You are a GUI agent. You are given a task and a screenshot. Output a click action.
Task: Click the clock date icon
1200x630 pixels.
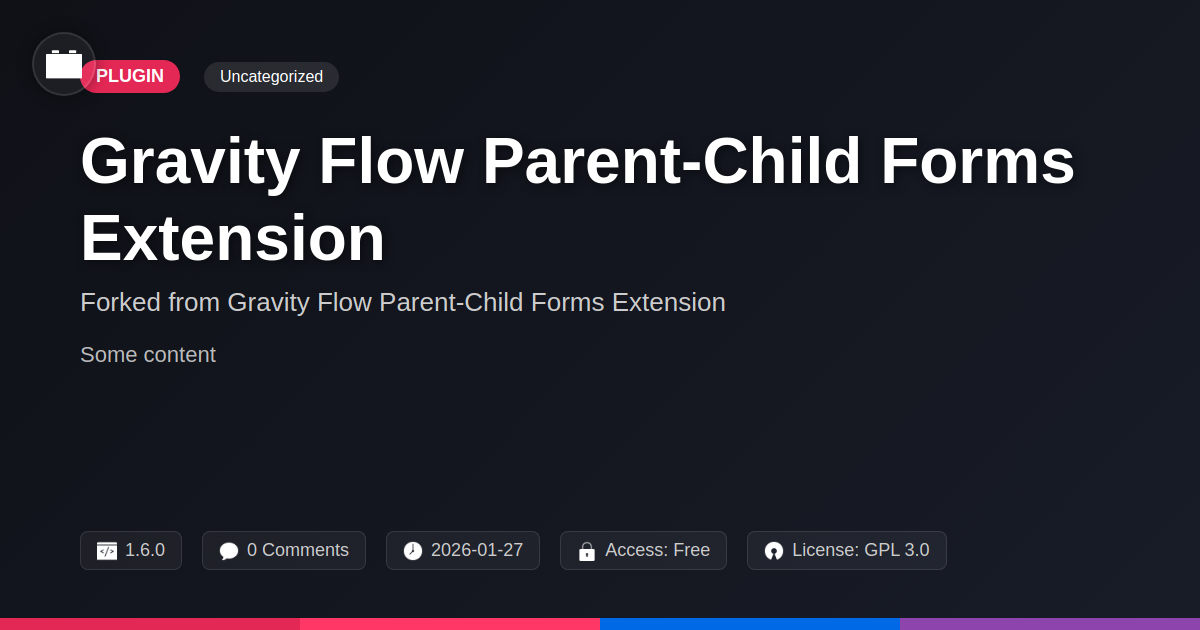tap(413, 551)
